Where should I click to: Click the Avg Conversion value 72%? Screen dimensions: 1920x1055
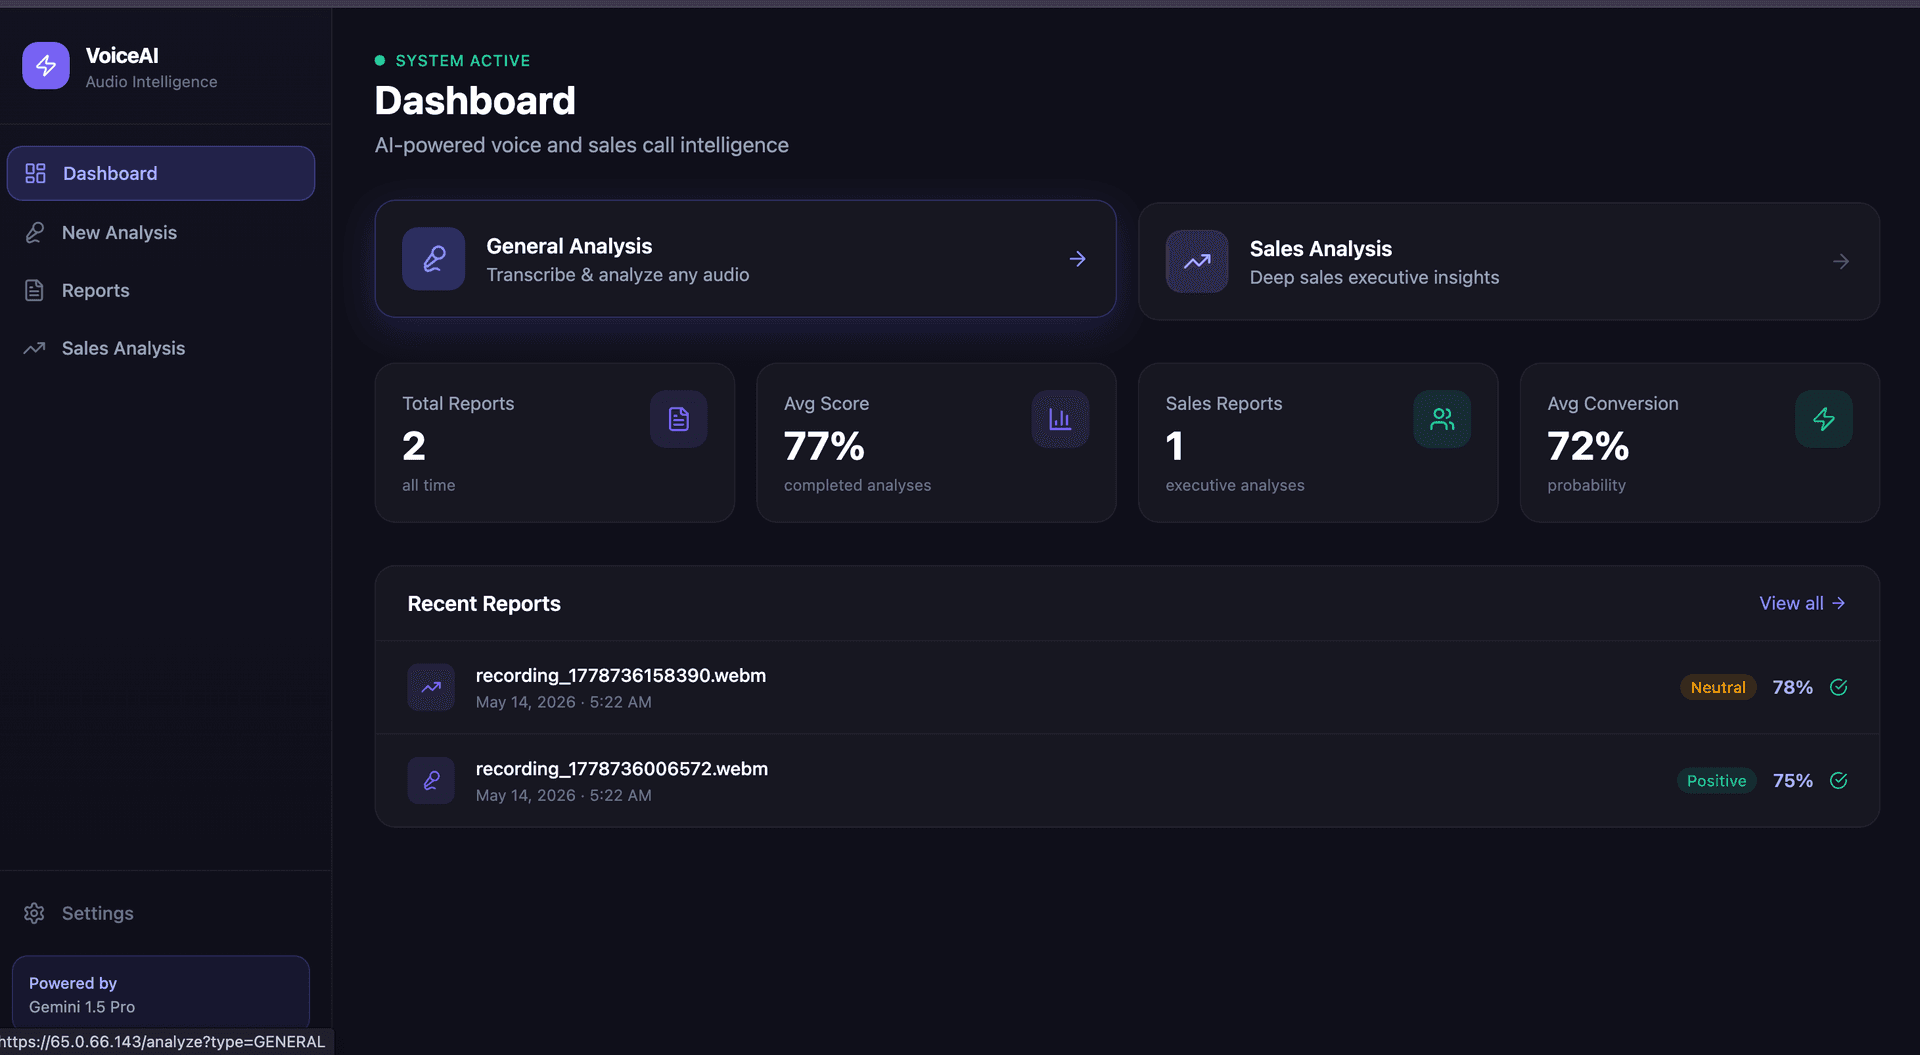tap(1588, 446)
